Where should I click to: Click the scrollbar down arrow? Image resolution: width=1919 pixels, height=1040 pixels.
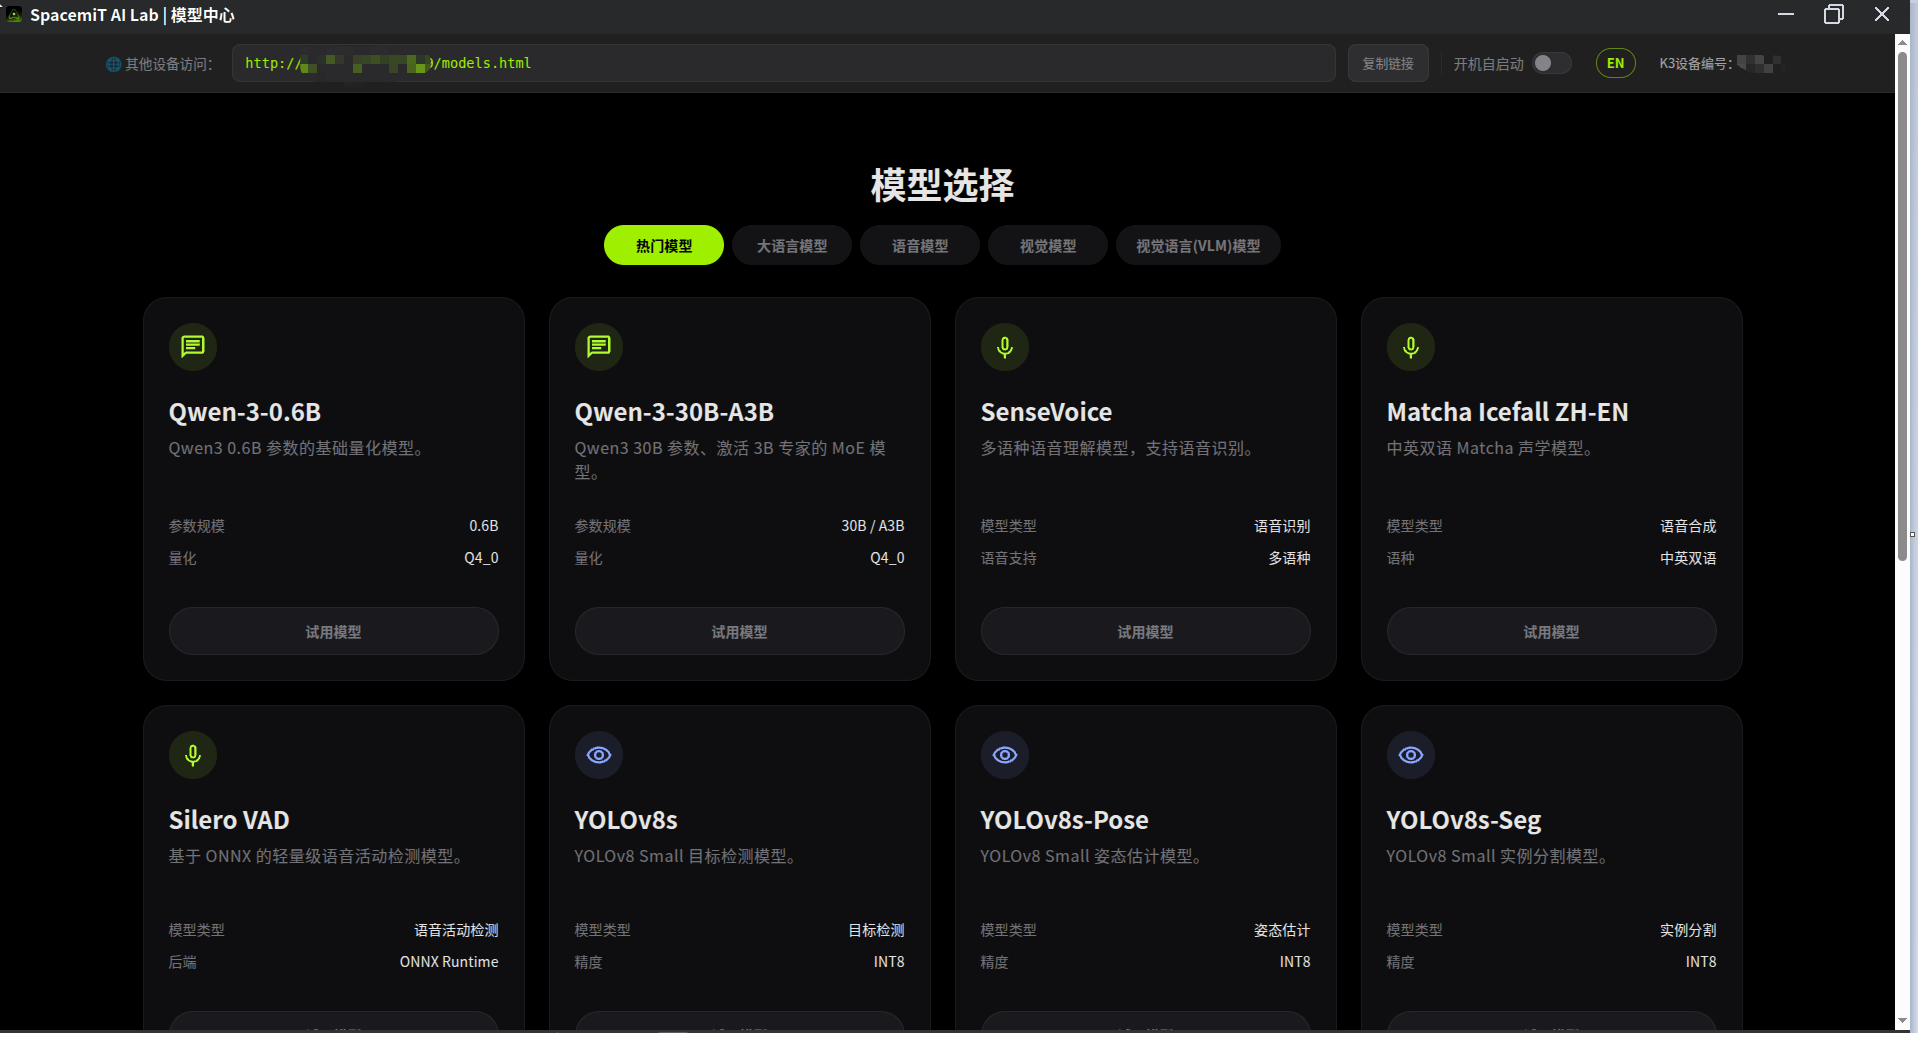[x=1903, y=1020]
